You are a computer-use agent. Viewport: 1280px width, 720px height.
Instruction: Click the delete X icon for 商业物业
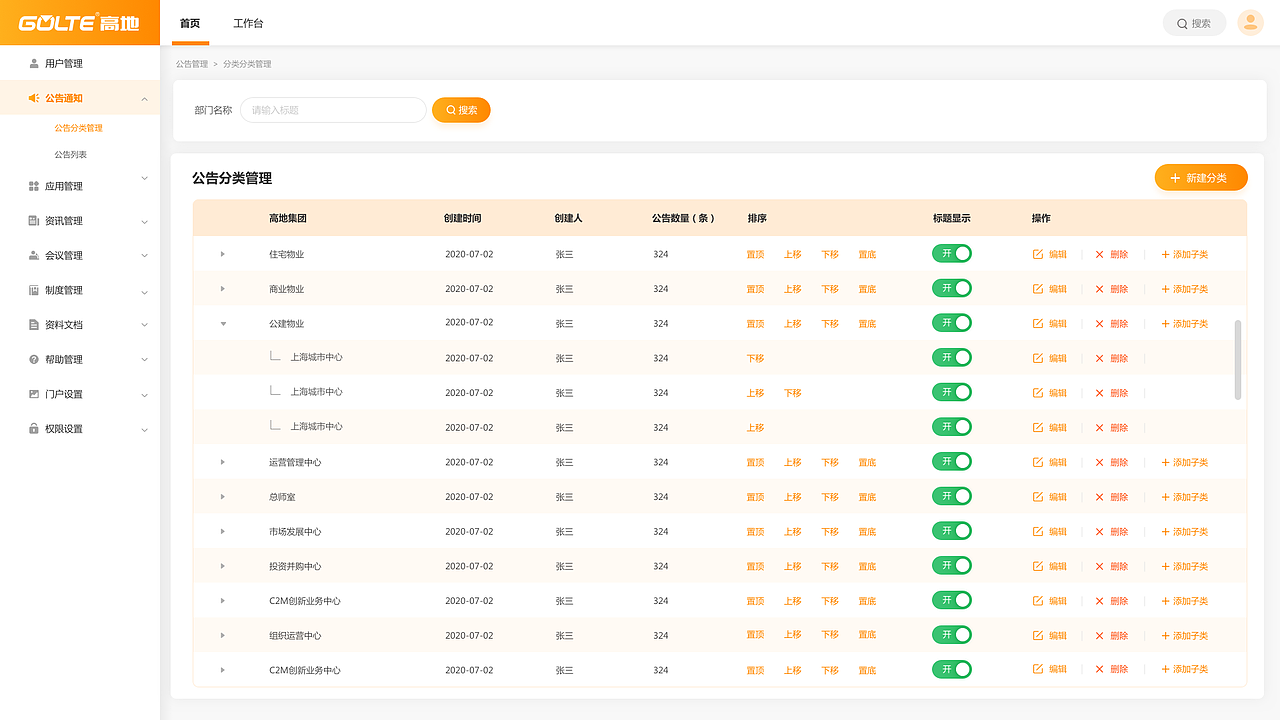click(x=1100, y=289)
